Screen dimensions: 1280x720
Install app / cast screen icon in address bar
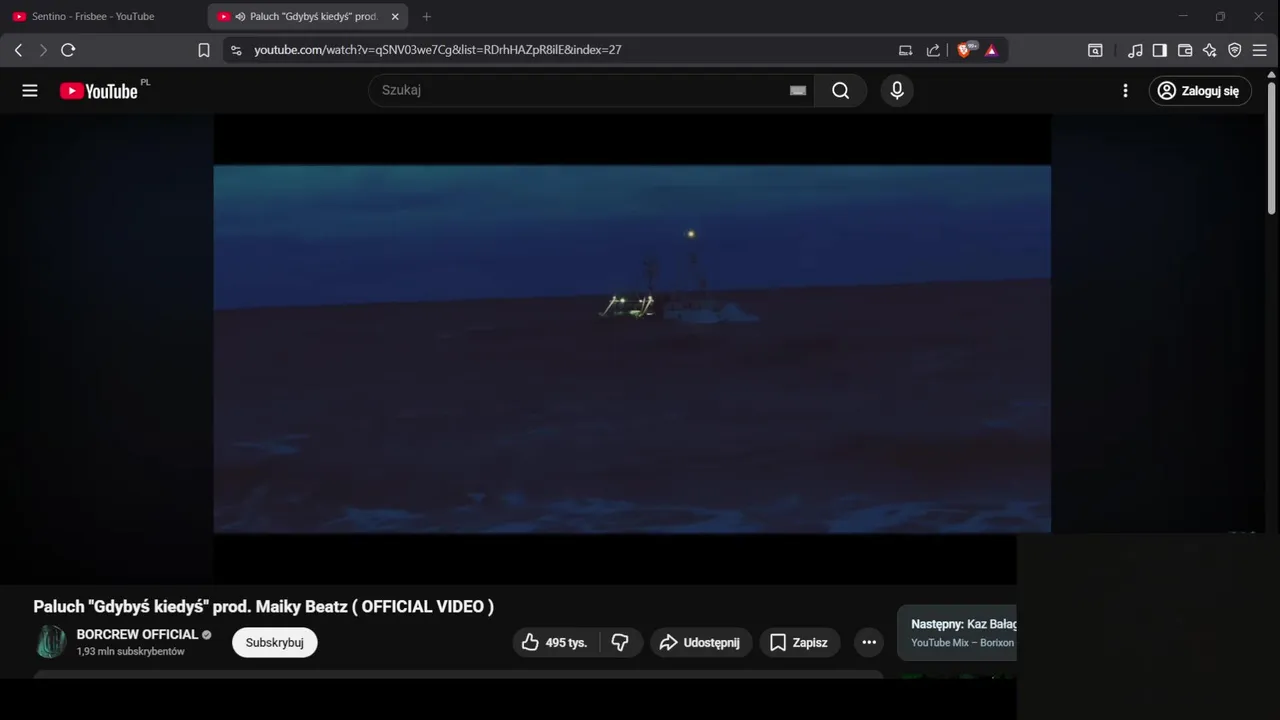pyautogui.click(x=906, y=50)
